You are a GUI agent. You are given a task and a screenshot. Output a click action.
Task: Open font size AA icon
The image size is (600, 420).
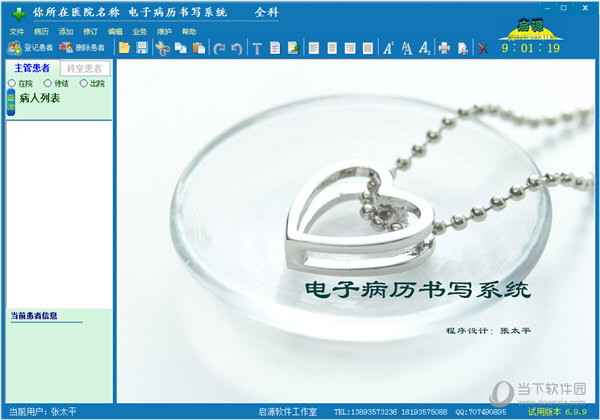pyautogui.click(x=407, y=48)
